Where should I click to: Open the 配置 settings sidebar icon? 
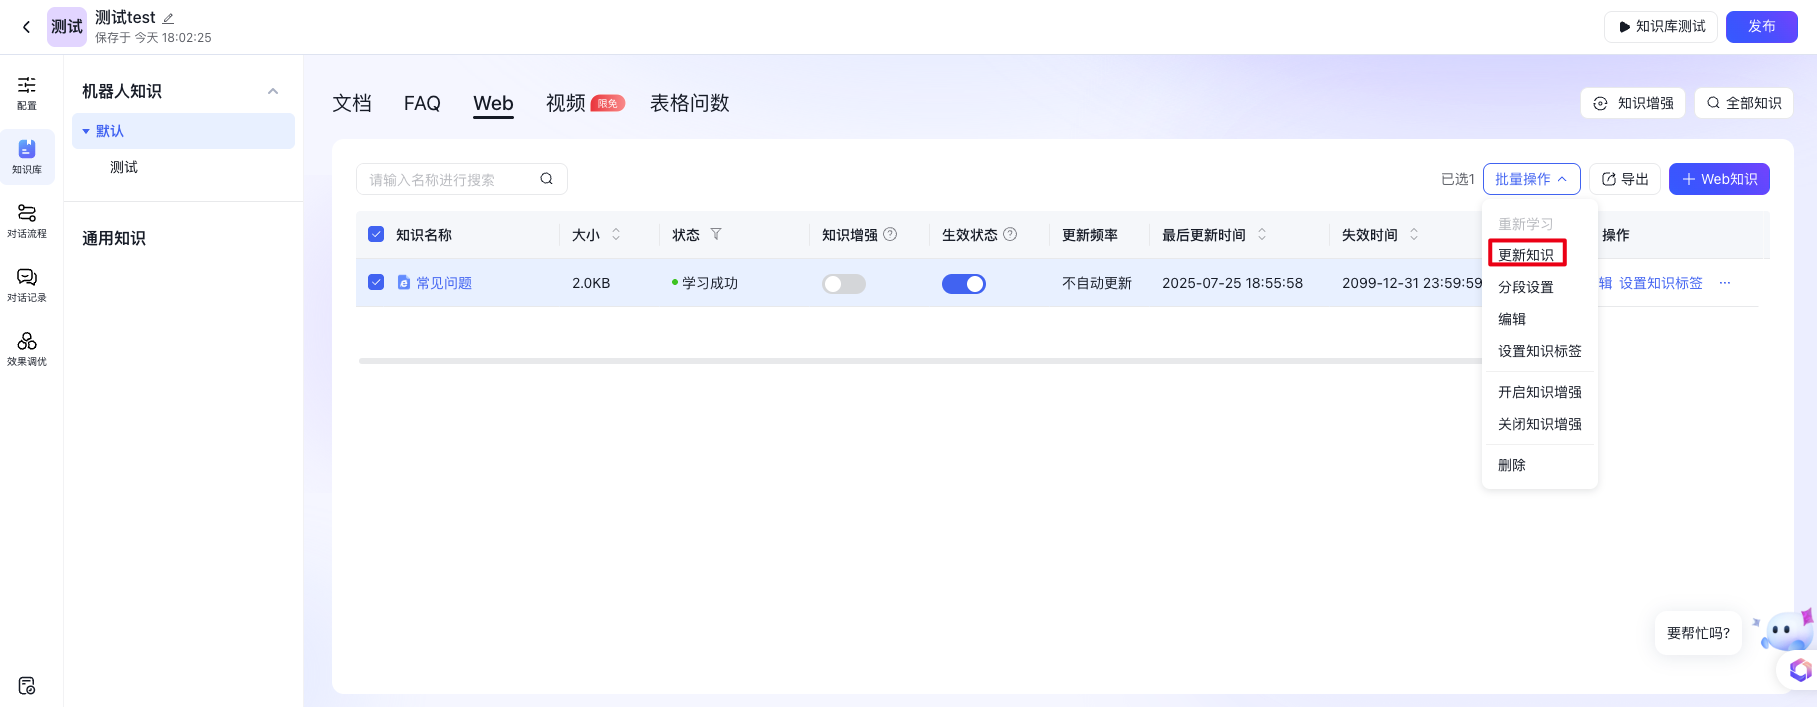click(x=27, y=92)
